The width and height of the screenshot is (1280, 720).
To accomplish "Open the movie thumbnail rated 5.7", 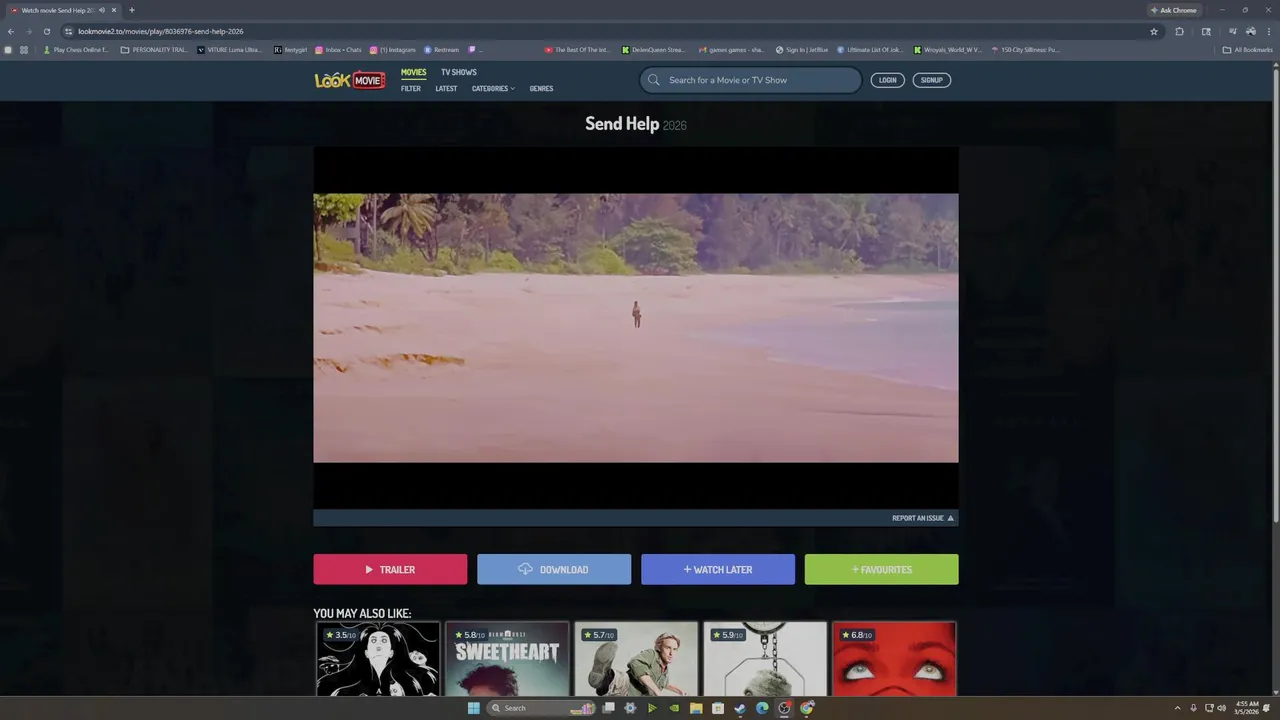I will point(636,659).
